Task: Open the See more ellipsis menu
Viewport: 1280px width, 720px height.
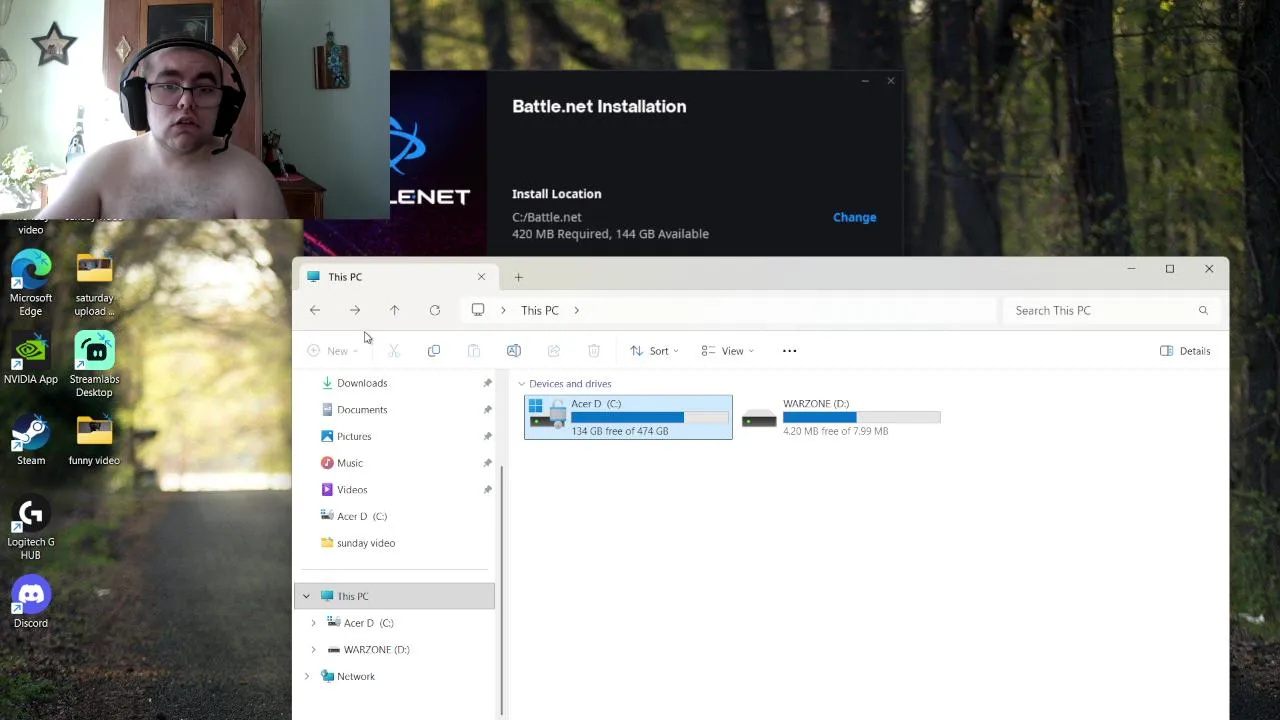Action: [789, 351]
